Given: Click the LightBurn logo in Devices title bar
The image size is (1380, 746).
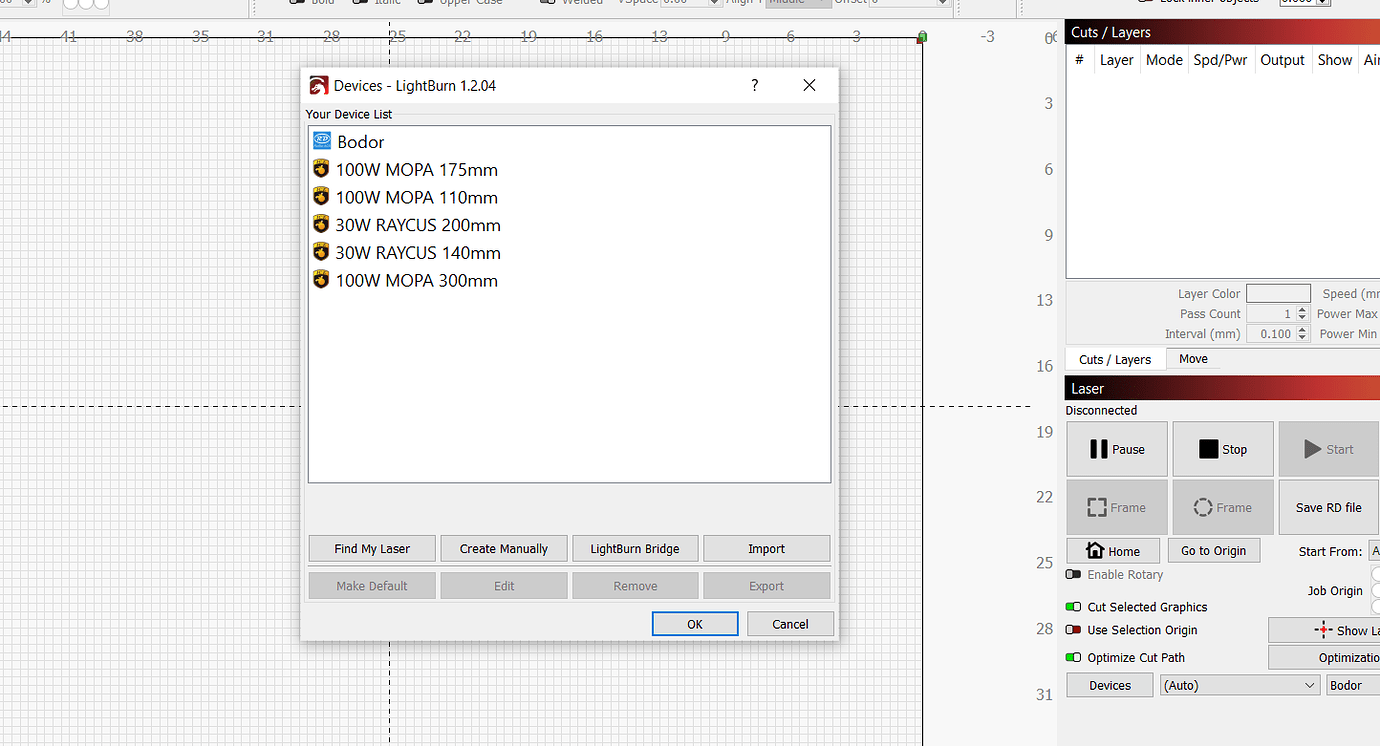Looking at the screenshot, I should [x=319, y=86].
